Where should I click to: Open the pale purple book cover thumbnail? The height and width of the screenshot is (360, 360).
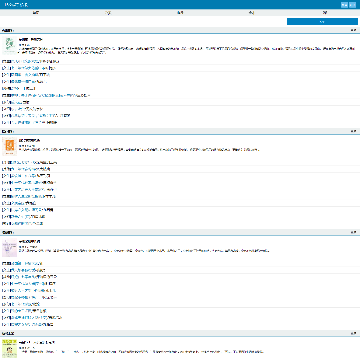[x=9, y=248]
